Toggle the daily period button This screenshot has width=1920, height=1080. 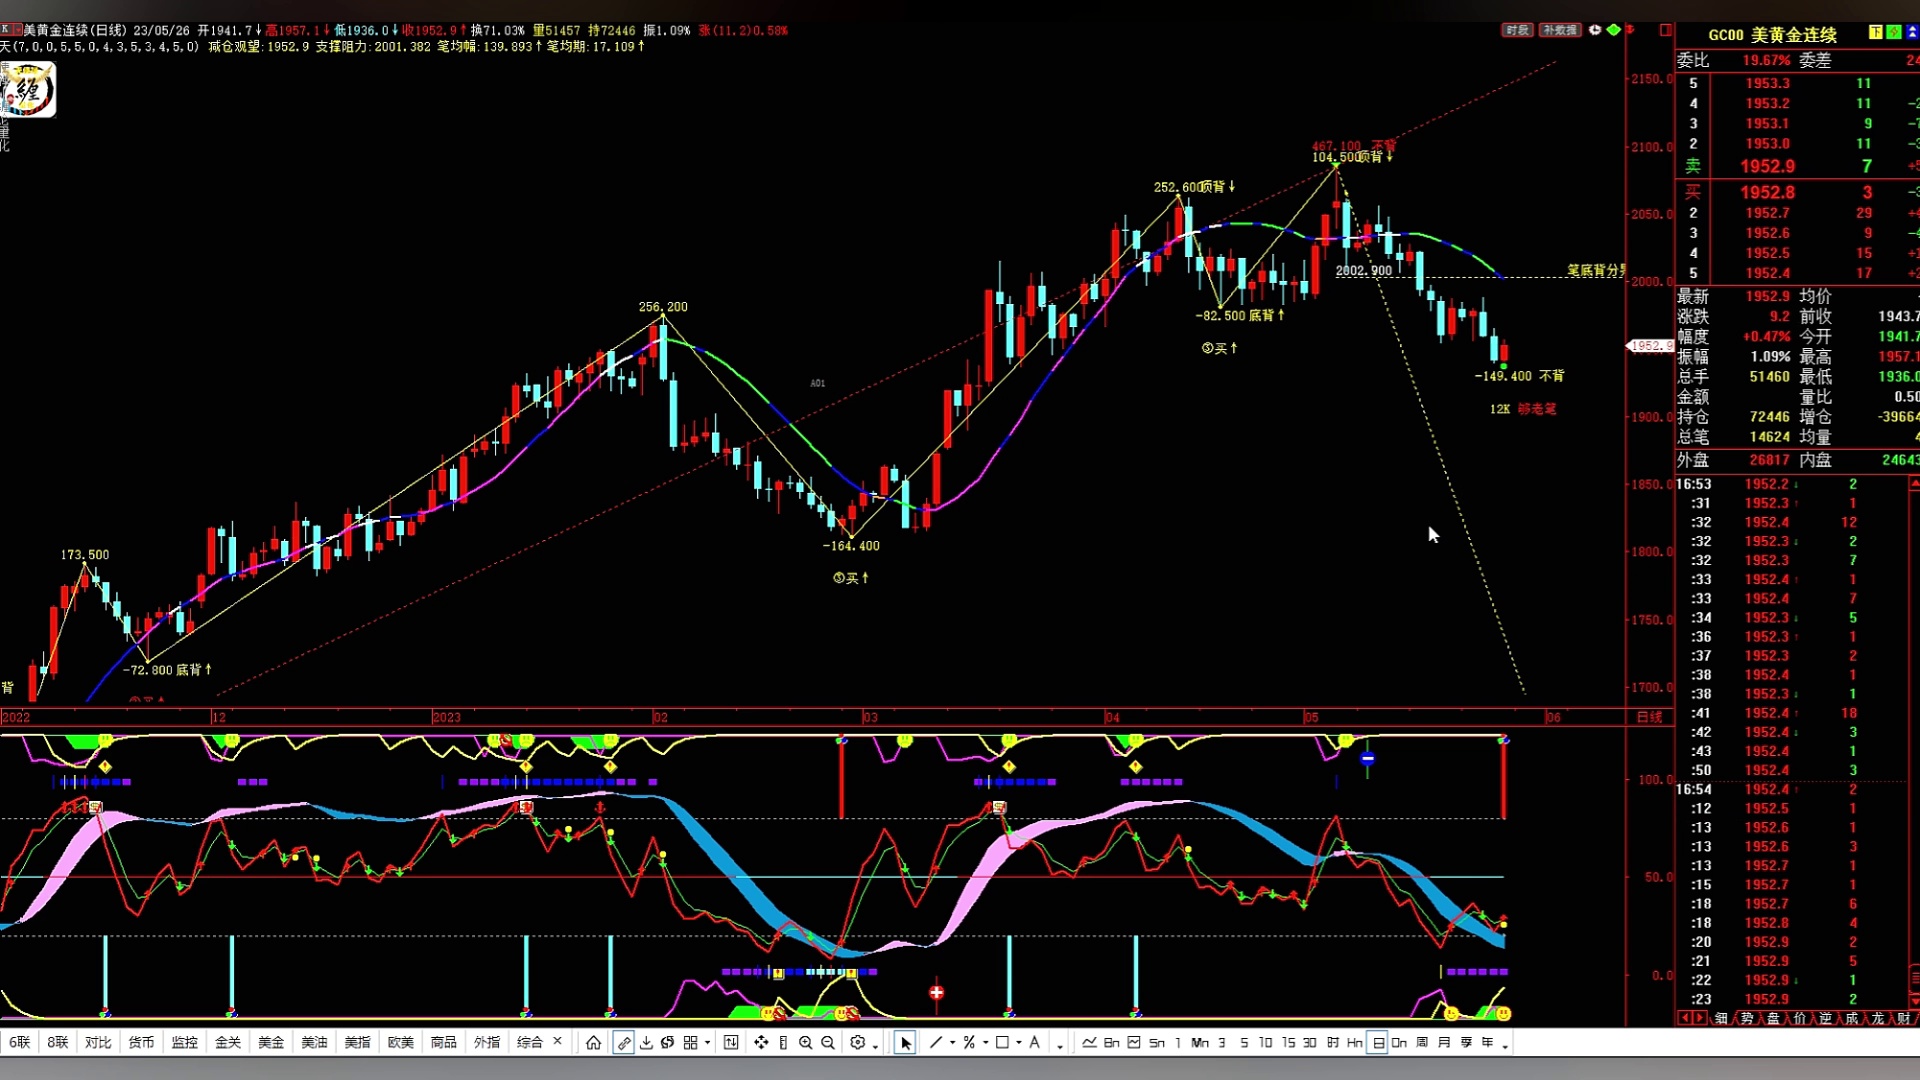point(1378,1043)
